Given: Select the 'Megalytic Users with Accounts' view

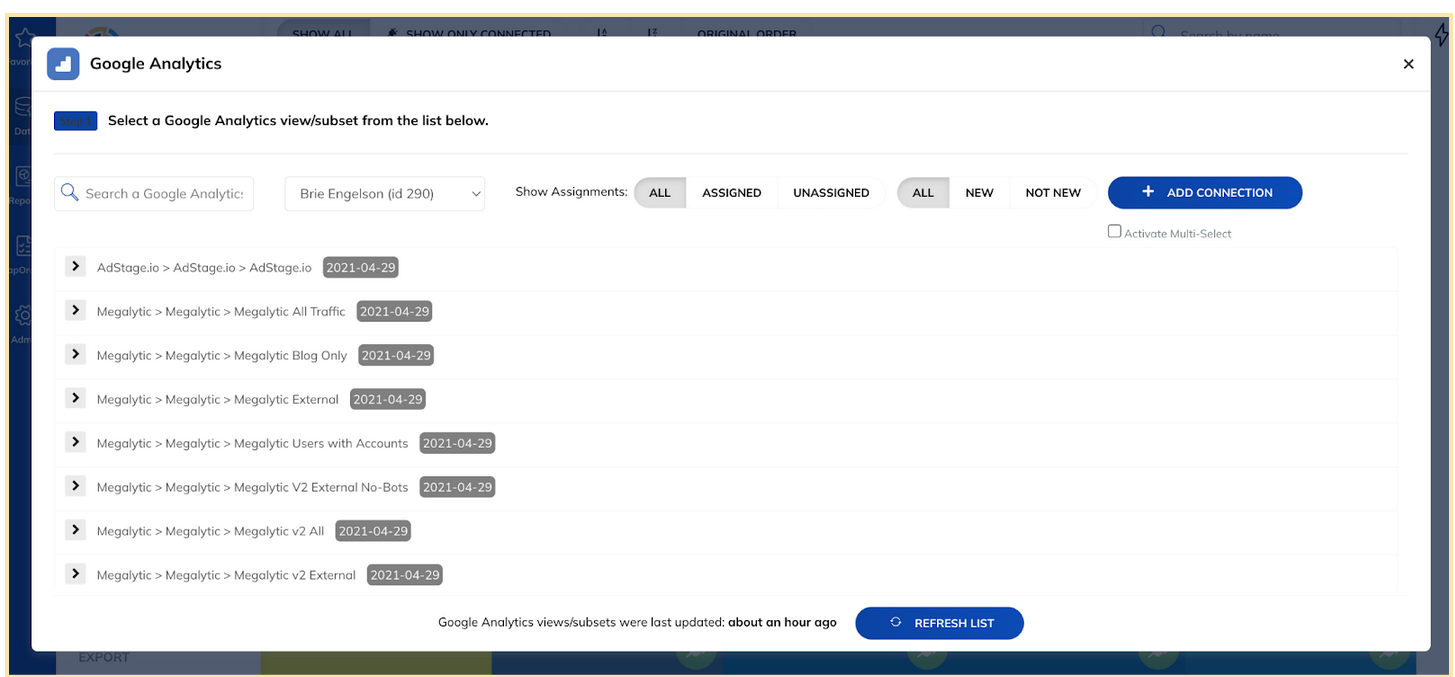Looking at the screenshot, I should pos(253,444).
